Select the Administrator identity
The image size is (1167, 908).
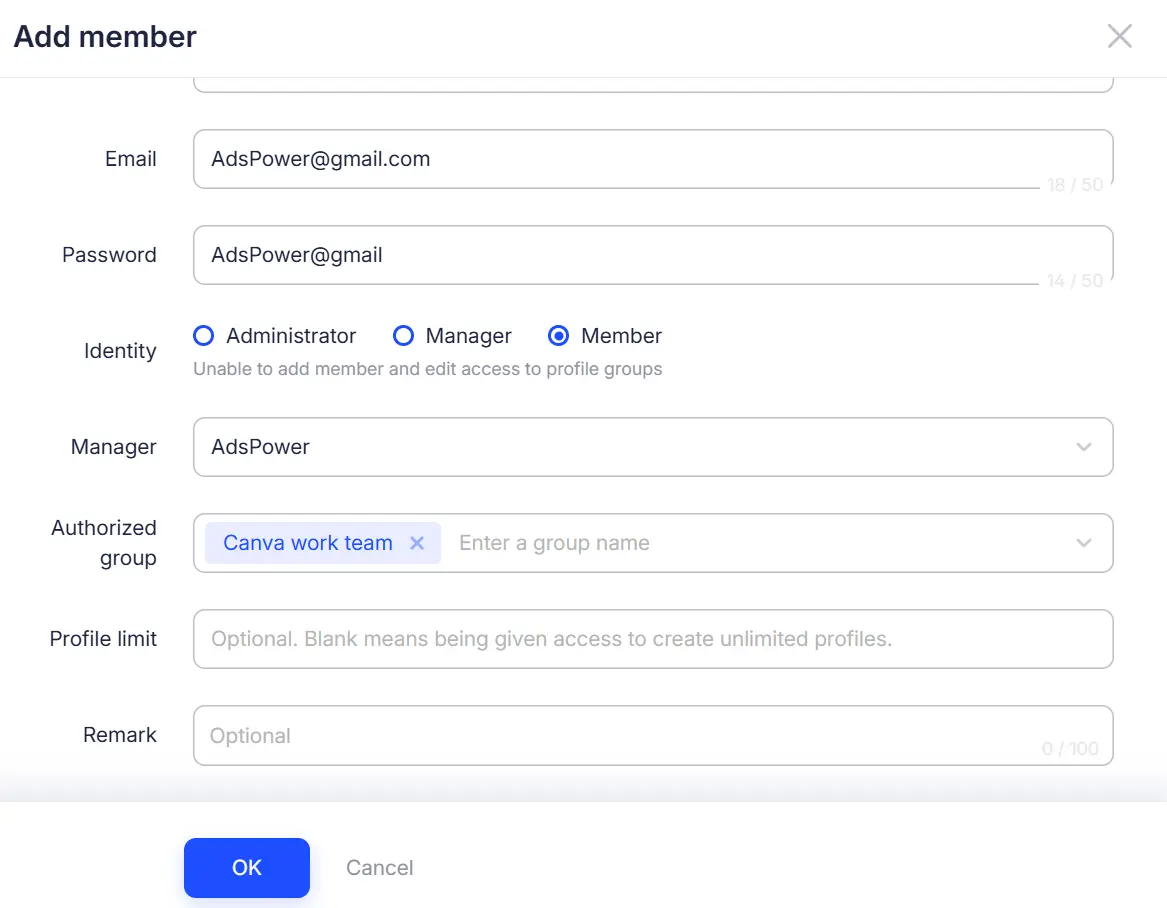point(203,336)
